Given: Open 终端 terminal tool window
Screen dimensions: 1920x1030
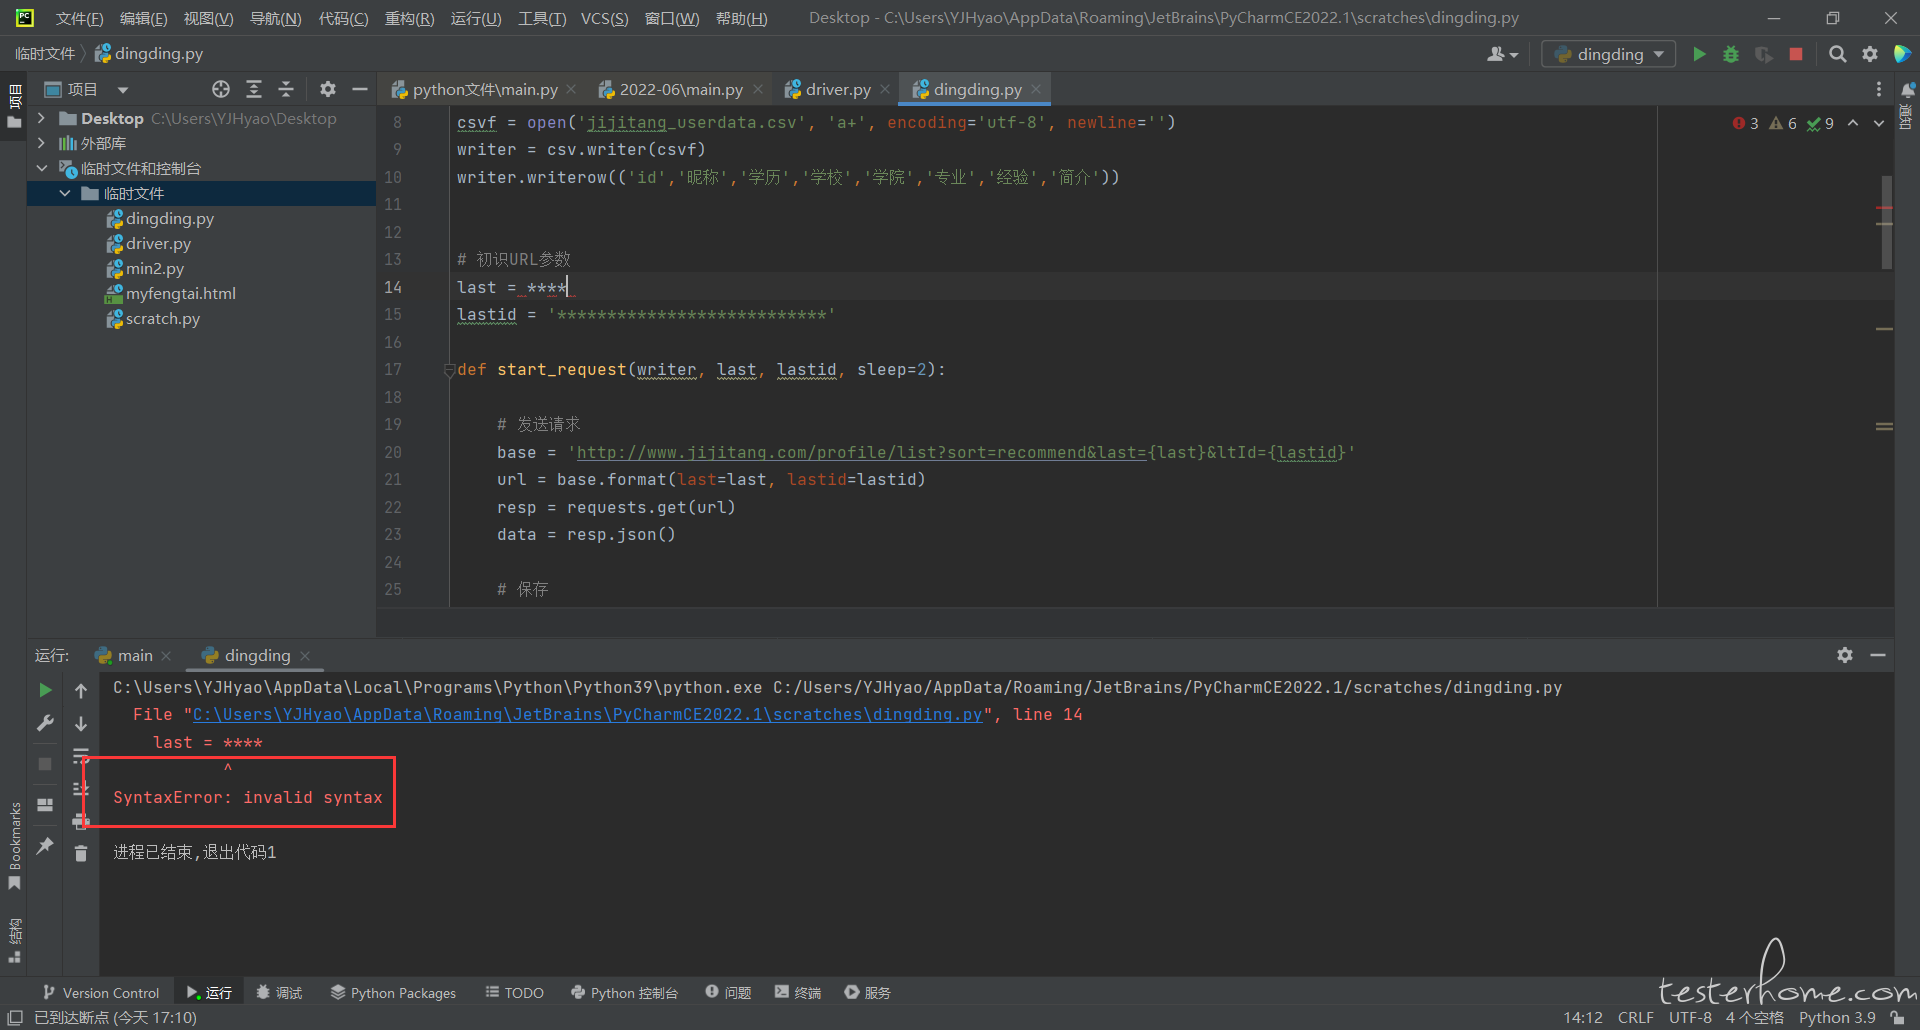Looking at the screenshot, I should coord(797,992).
